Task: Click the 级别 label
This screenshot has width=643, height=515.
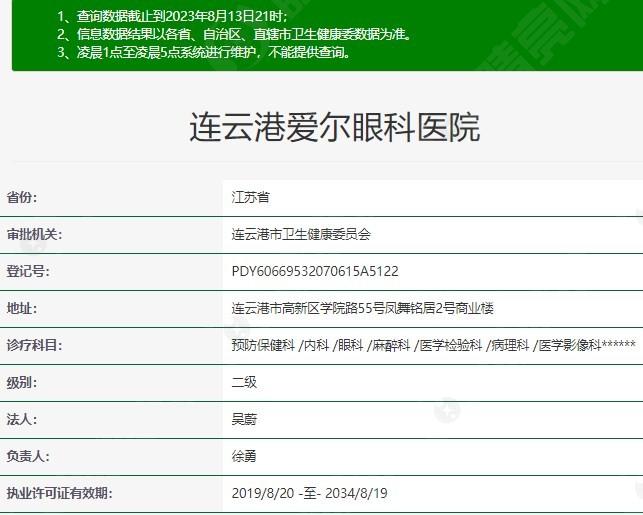Action: pyautogui.click(x=22, y=383)
